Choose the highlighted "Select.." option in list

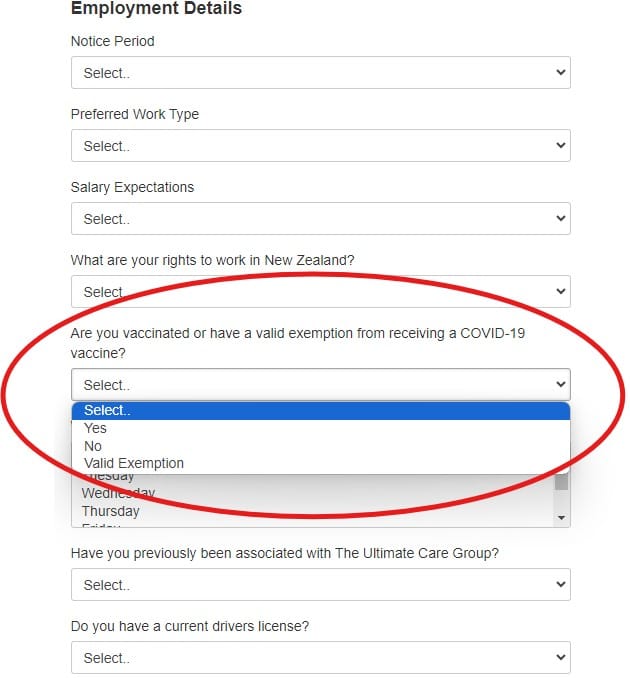(x=320, y=411)
